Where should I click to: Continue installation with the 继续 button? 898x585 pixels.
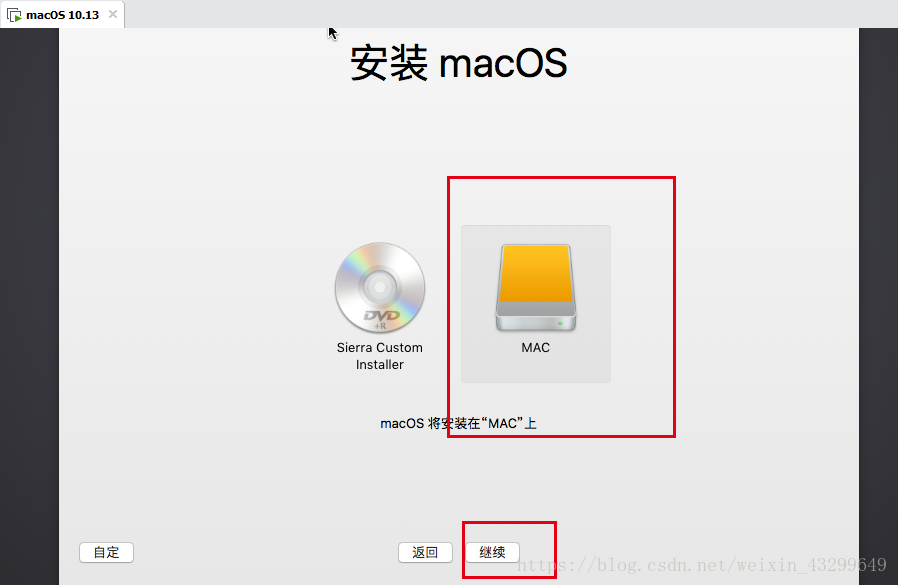pyautogui.click(x=493, y=552)
